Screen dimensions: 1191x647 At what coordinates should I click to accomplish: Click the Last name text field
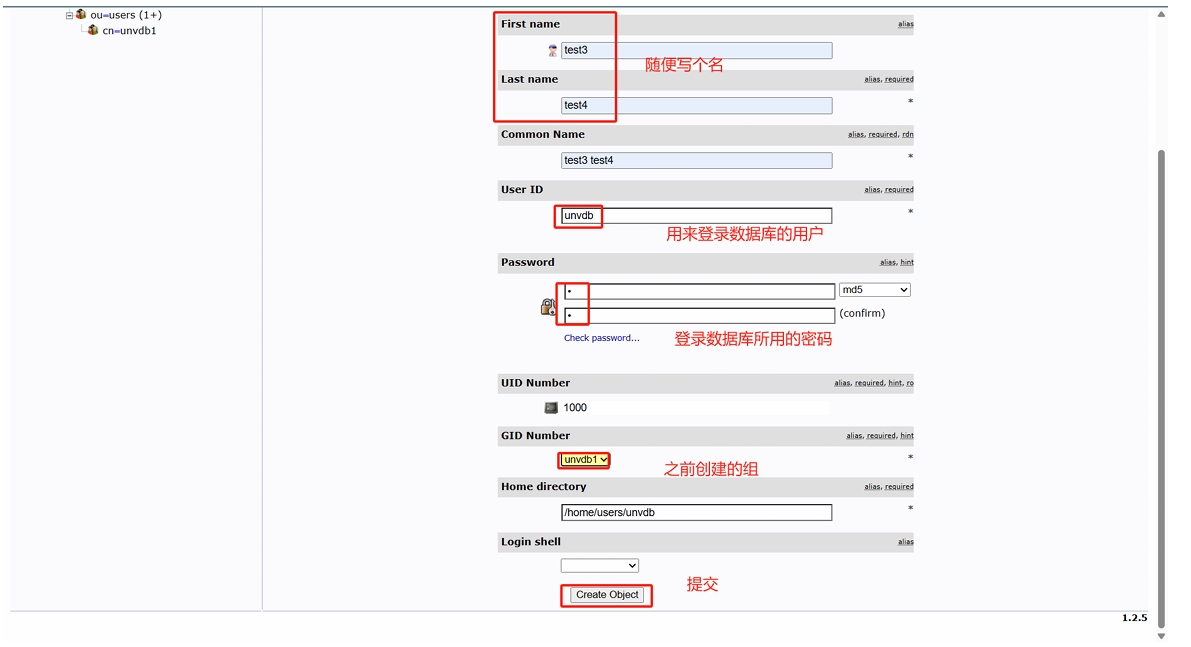pyautogui.click(x=696, y=105)
